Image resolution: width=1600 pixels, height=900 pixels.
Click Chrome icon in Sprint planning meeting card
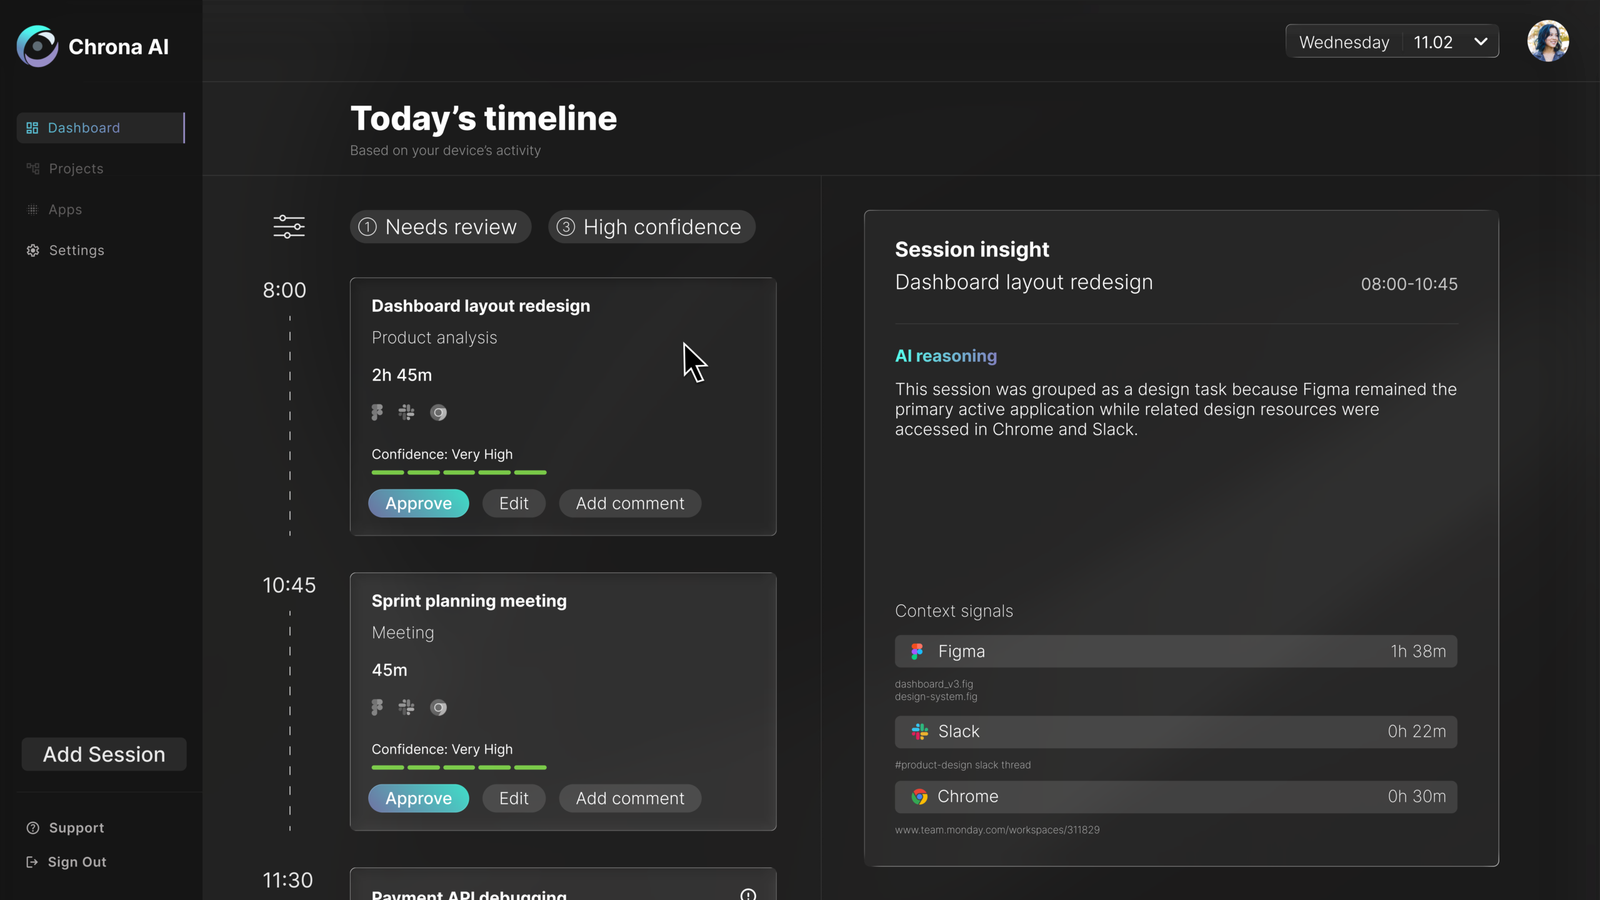click(x=438, y=708)
